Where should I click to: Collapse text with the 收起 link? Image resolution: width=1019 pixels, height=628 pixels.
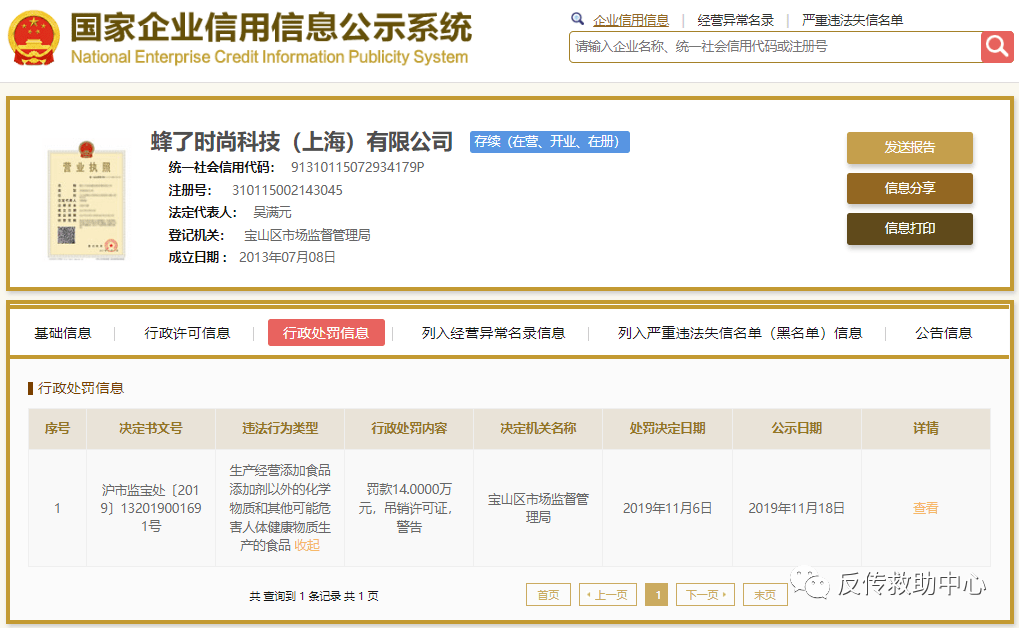pos(307,545)
